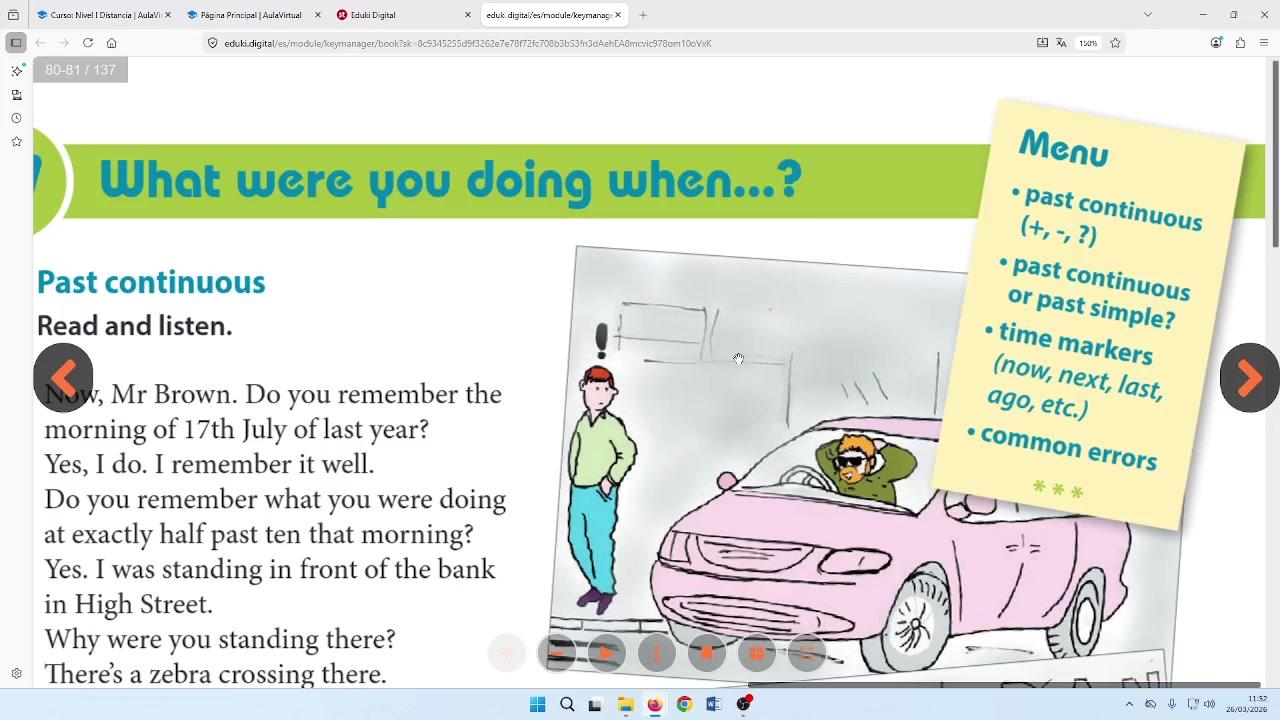
Task: Reload the page with refresh button
Action: click(88, 43)
